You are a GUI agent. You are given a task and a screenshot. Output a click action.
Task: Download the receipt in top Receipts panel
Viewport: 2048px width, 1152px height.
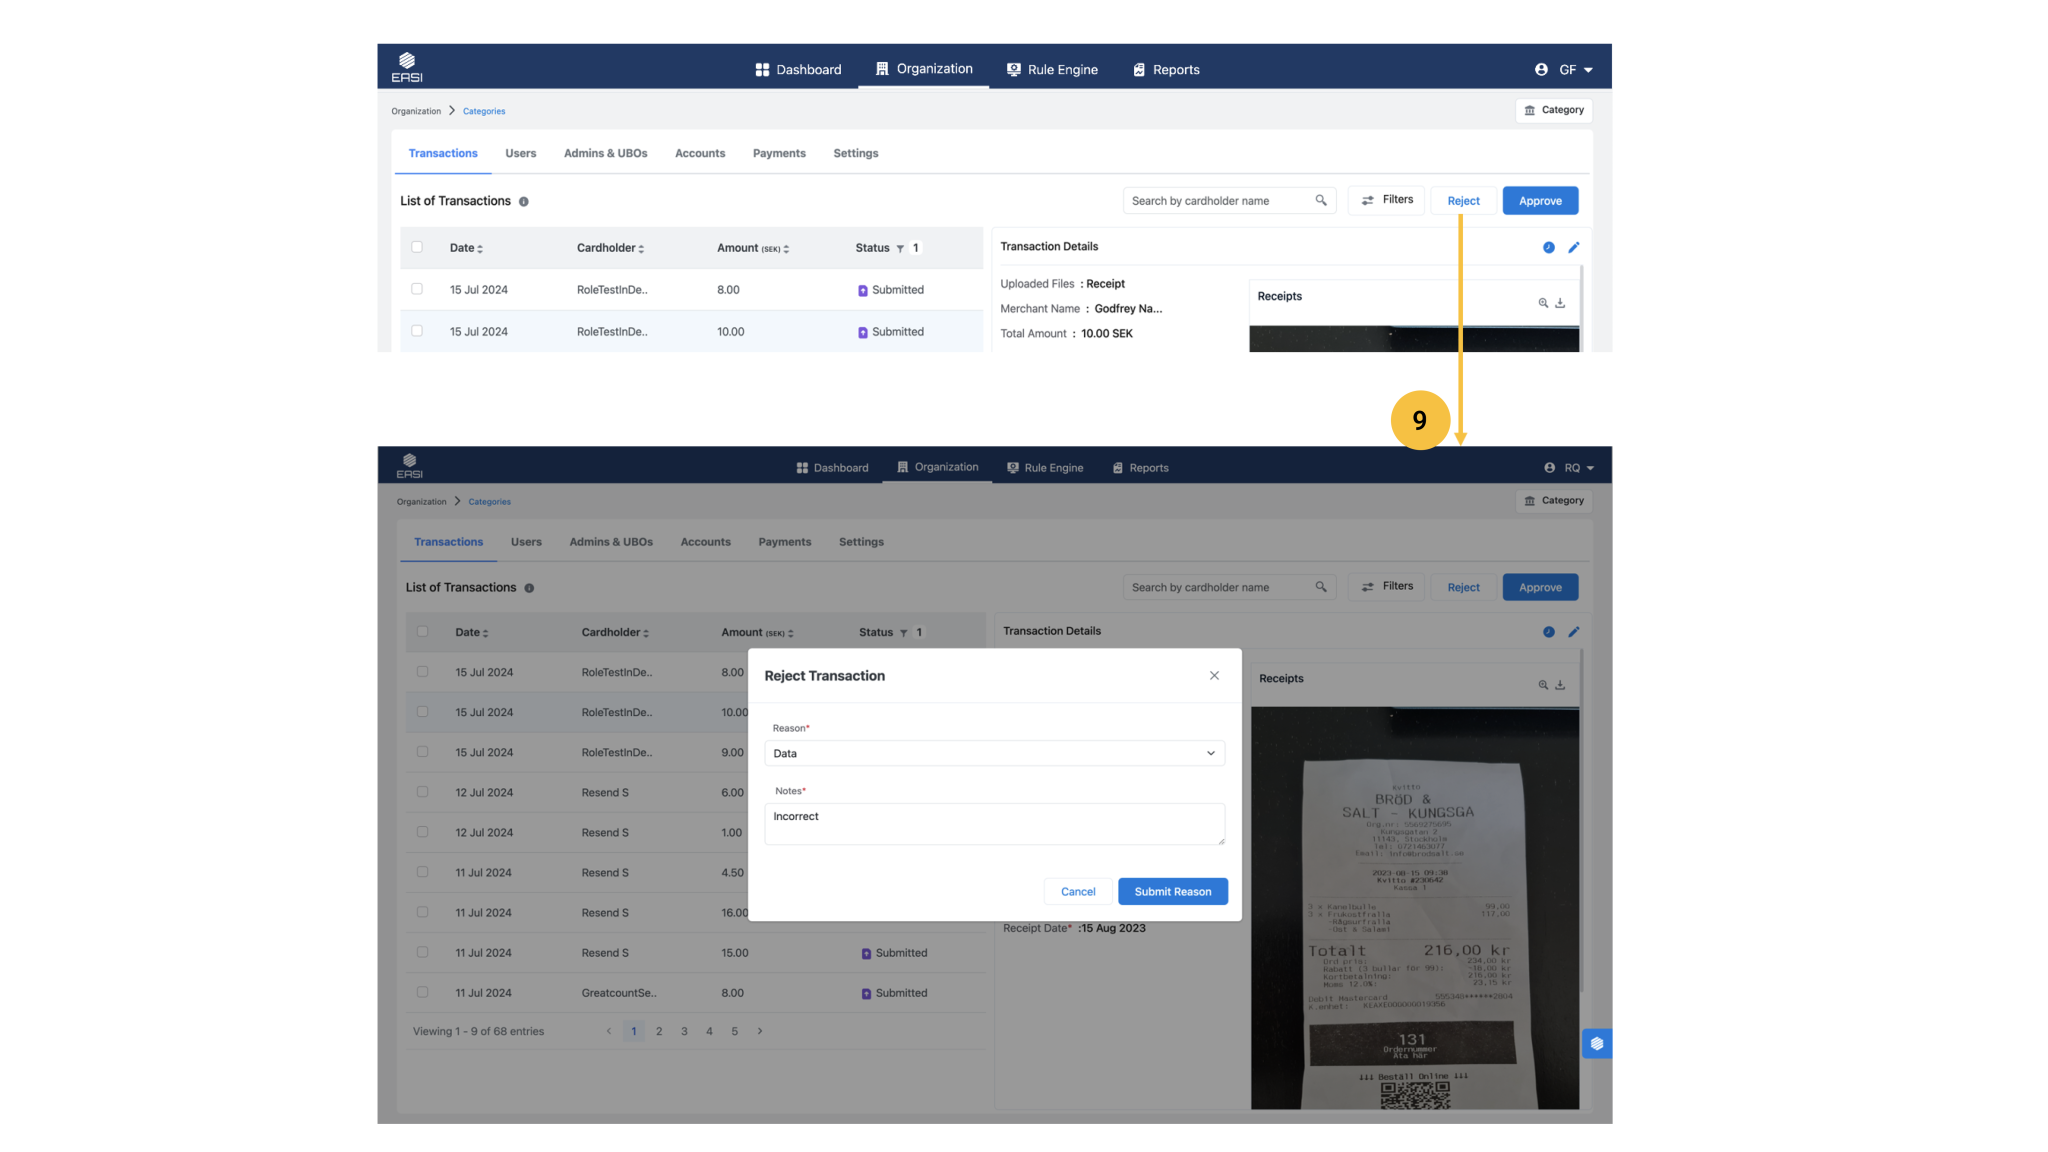pyautogui.click(x=1560, y=303)
